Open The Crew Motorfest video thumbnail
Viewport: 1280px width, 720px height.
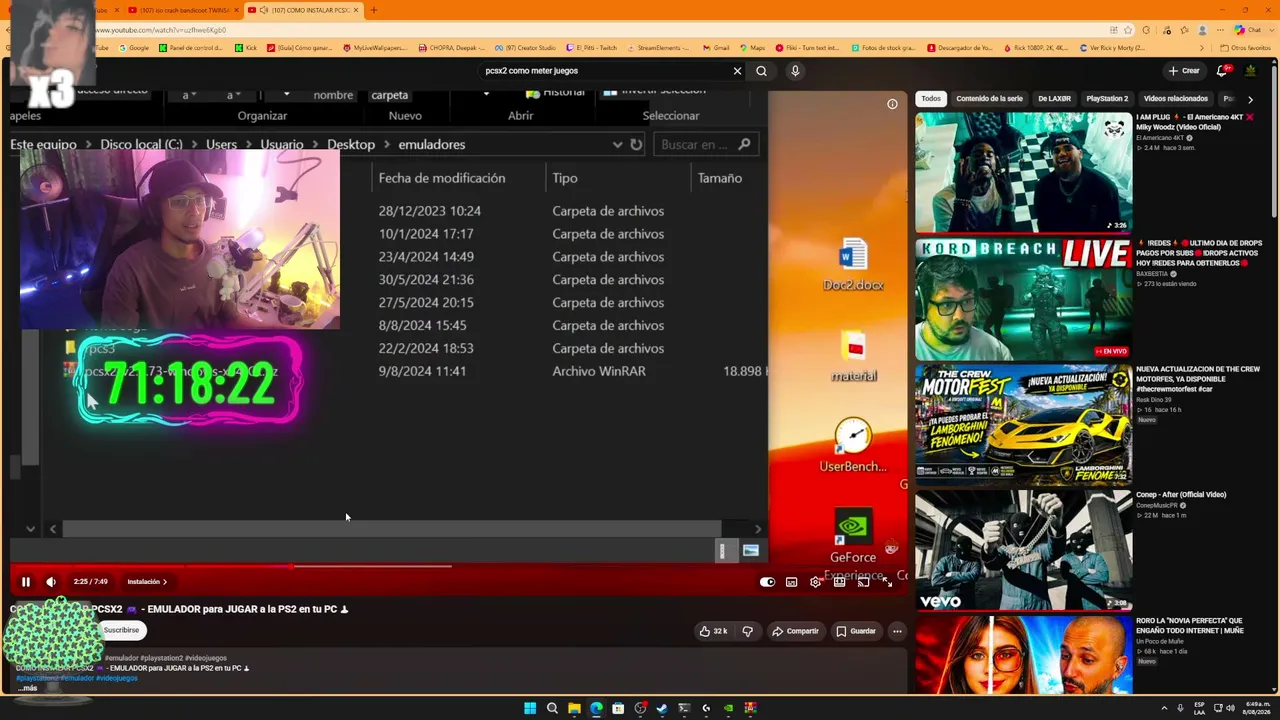(x=1023, y=425)
